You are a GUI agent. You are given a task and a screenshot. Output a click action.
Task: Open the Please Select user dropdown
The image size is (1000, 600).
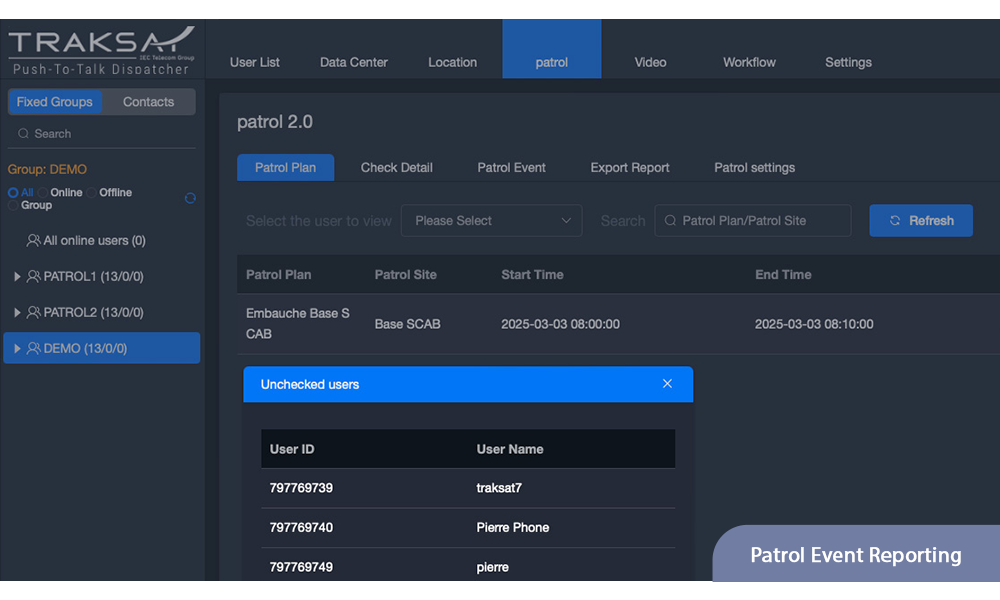491,221
